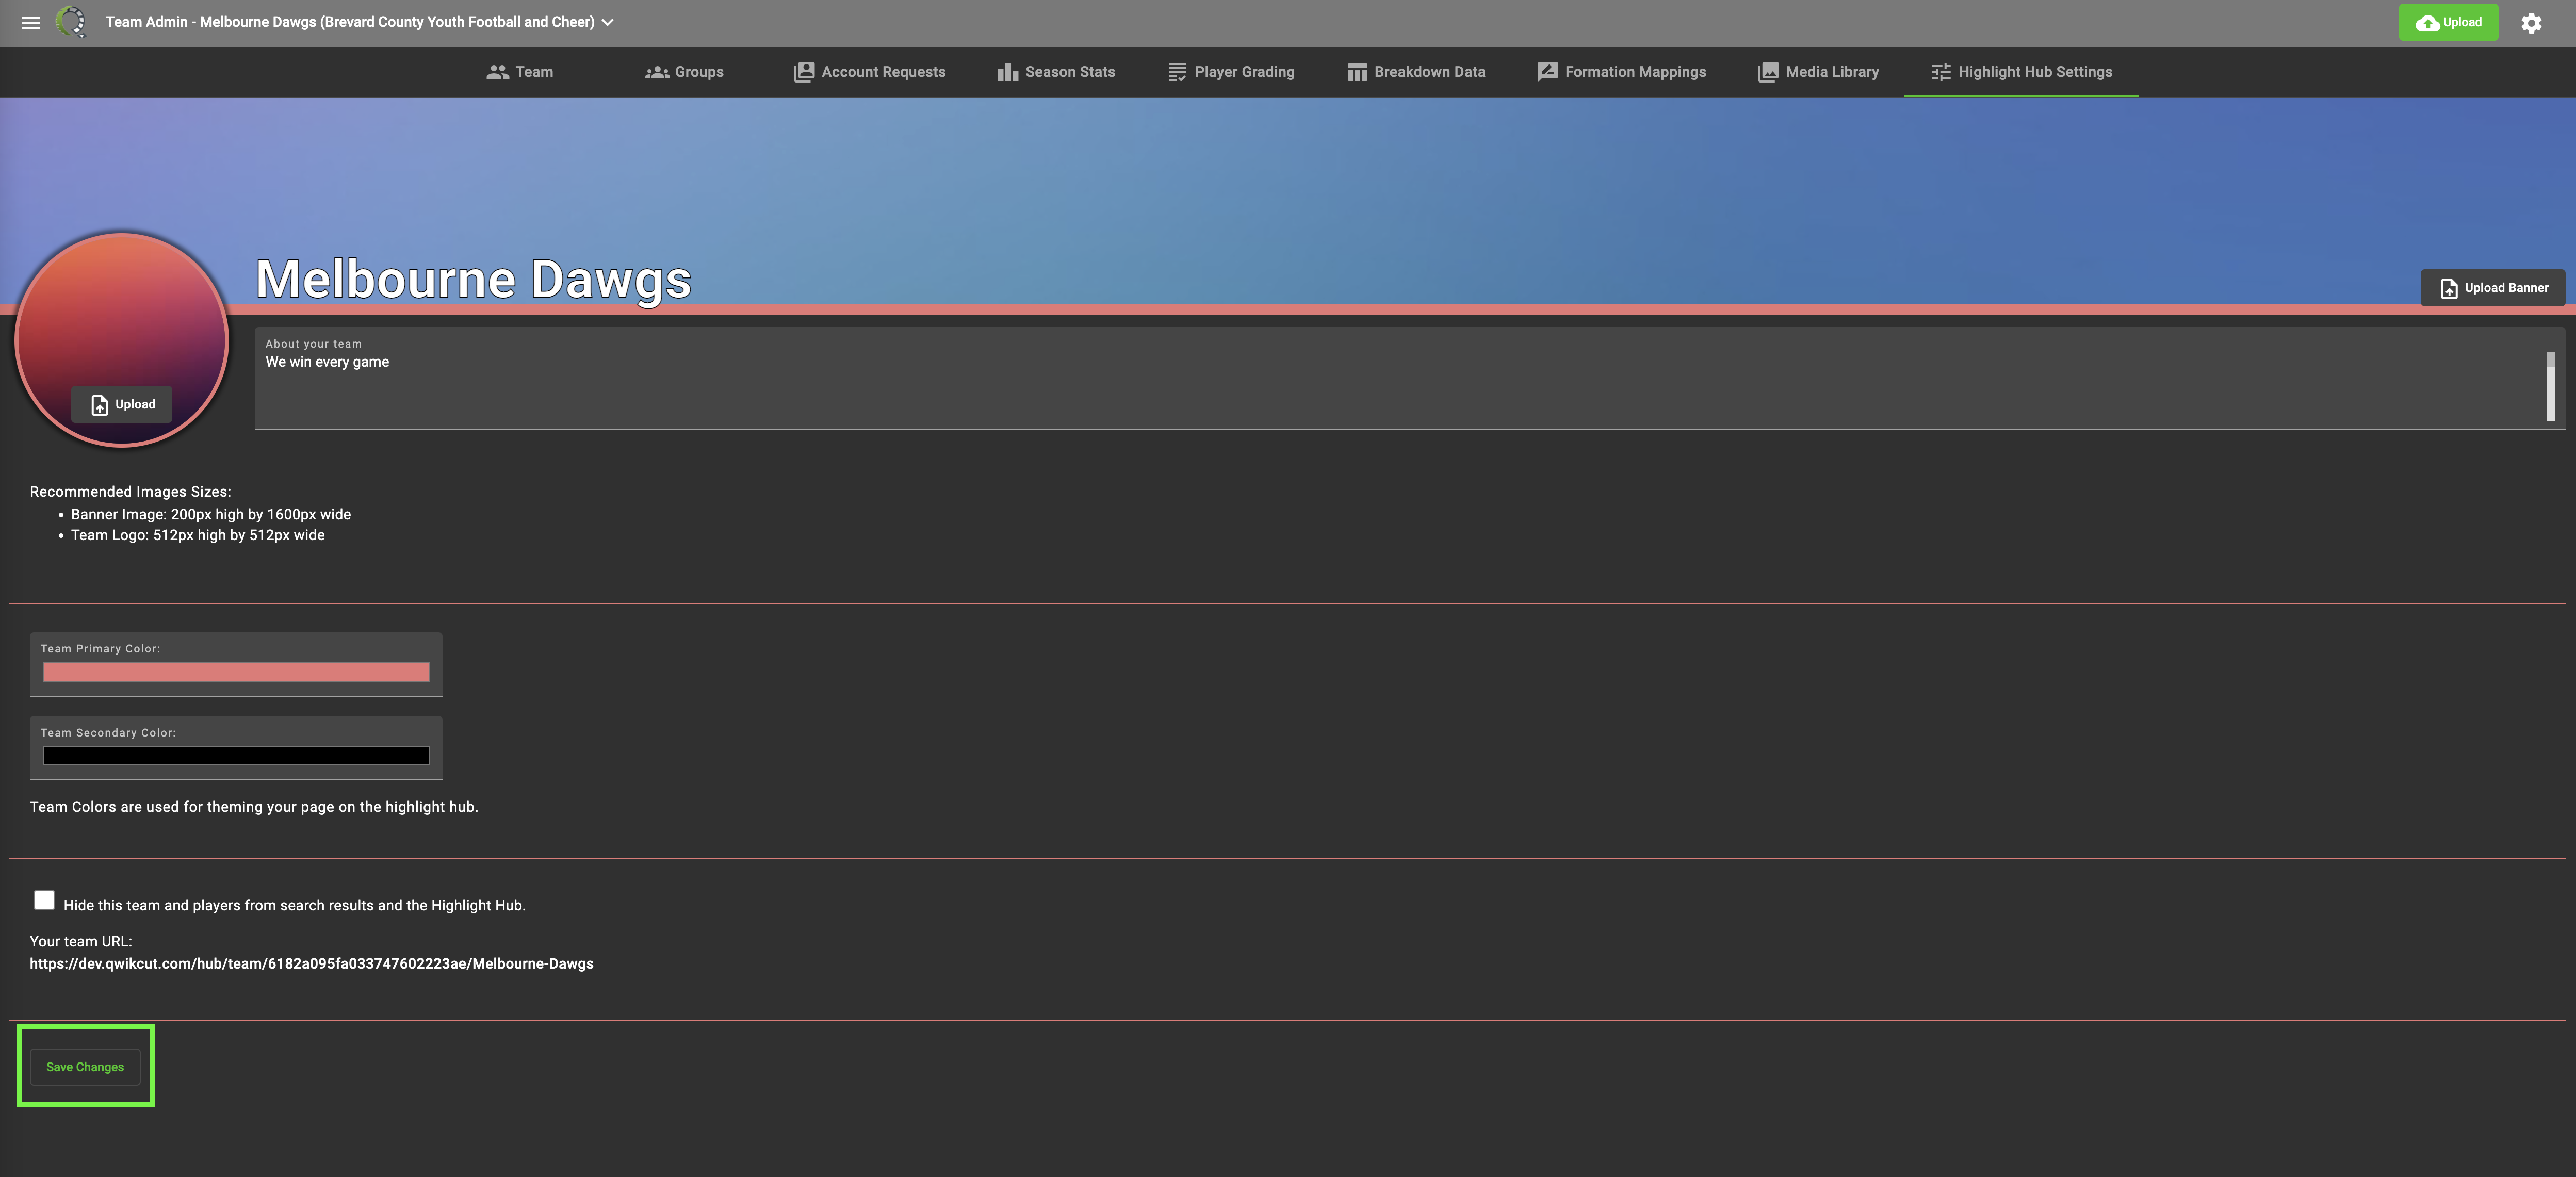
Task: Open the Media Library tab
Action: pyautogui.click(x=1819, y=72)
